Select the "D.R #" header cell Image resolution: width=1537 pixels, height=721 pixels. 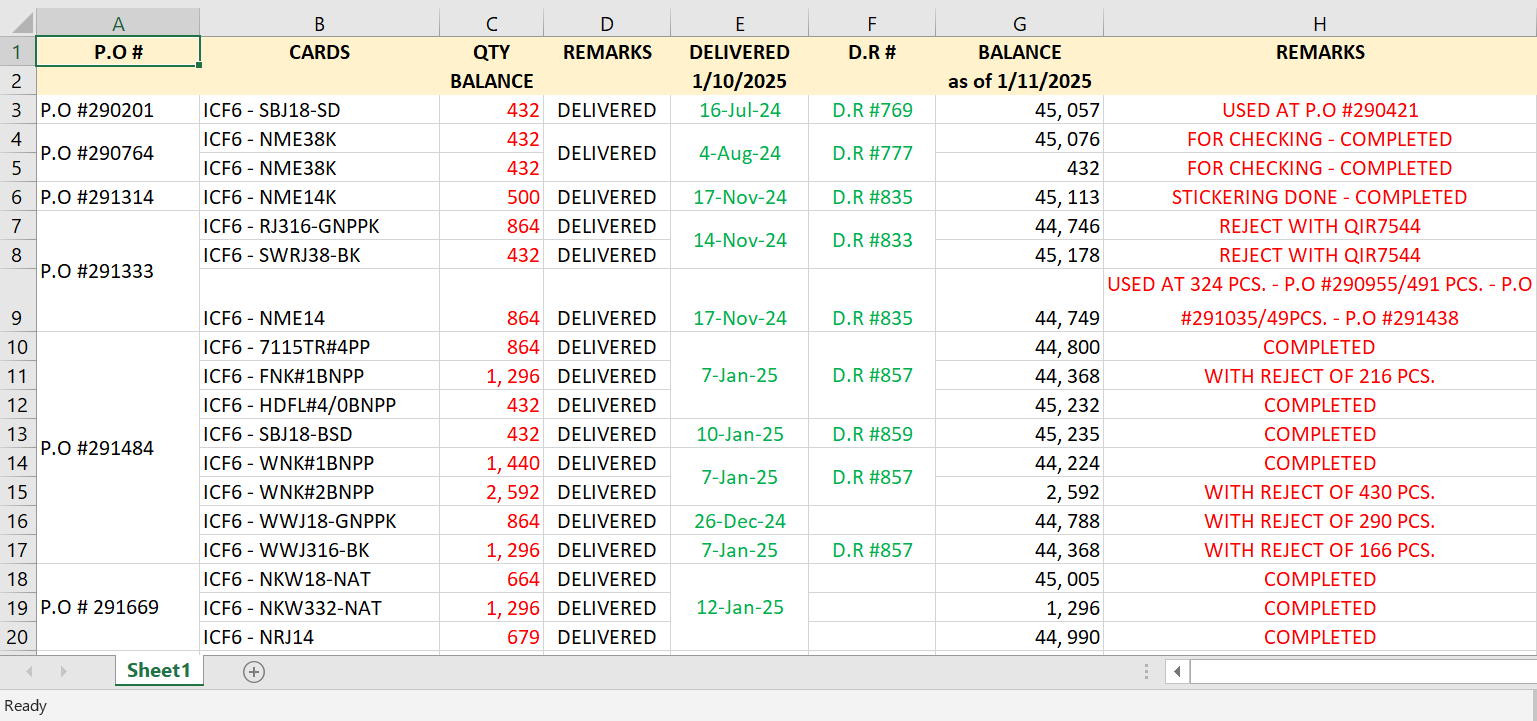pyautogui.click(x=872, y=52)
